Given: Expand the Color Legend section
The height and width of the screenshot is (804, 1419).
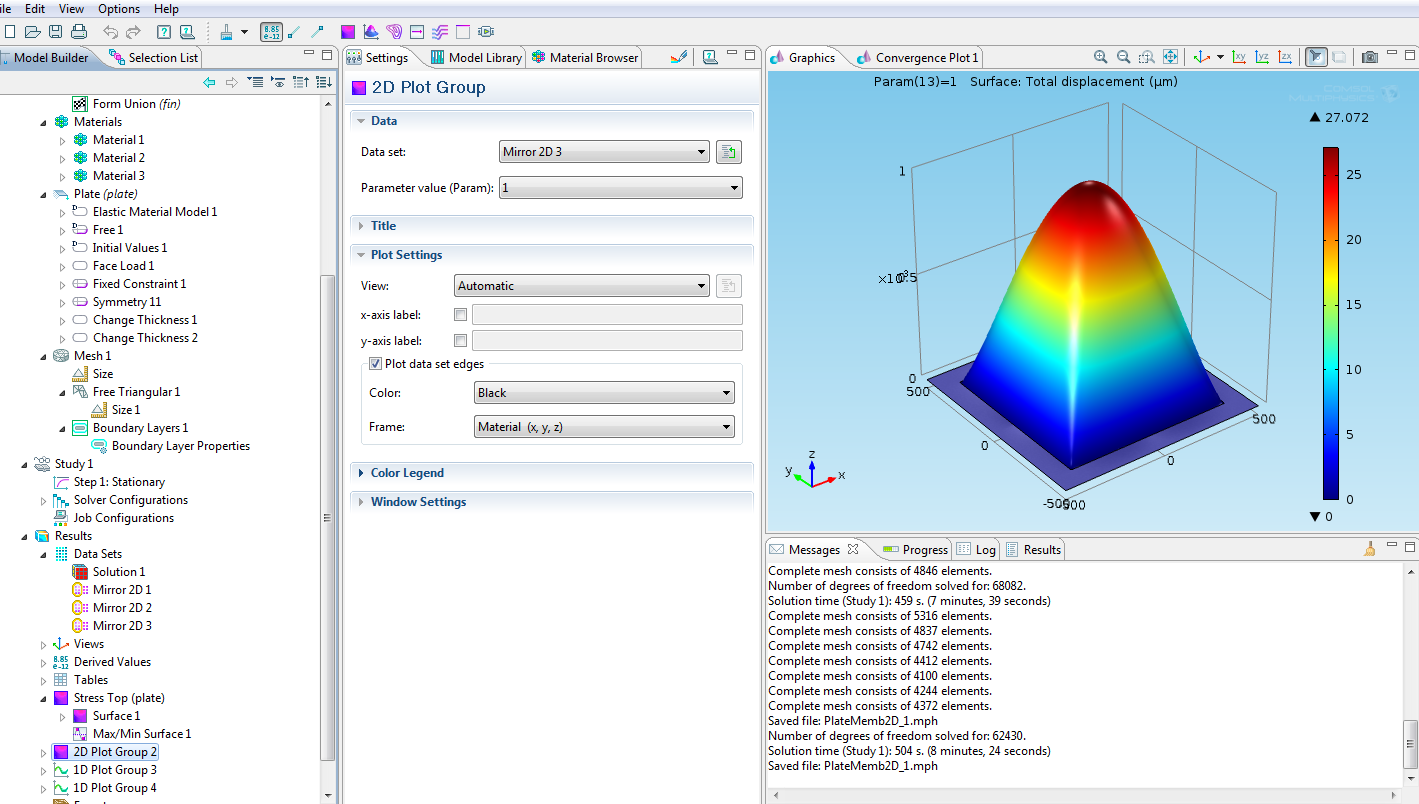Looking at the screenshot, I should click(407, 473).
